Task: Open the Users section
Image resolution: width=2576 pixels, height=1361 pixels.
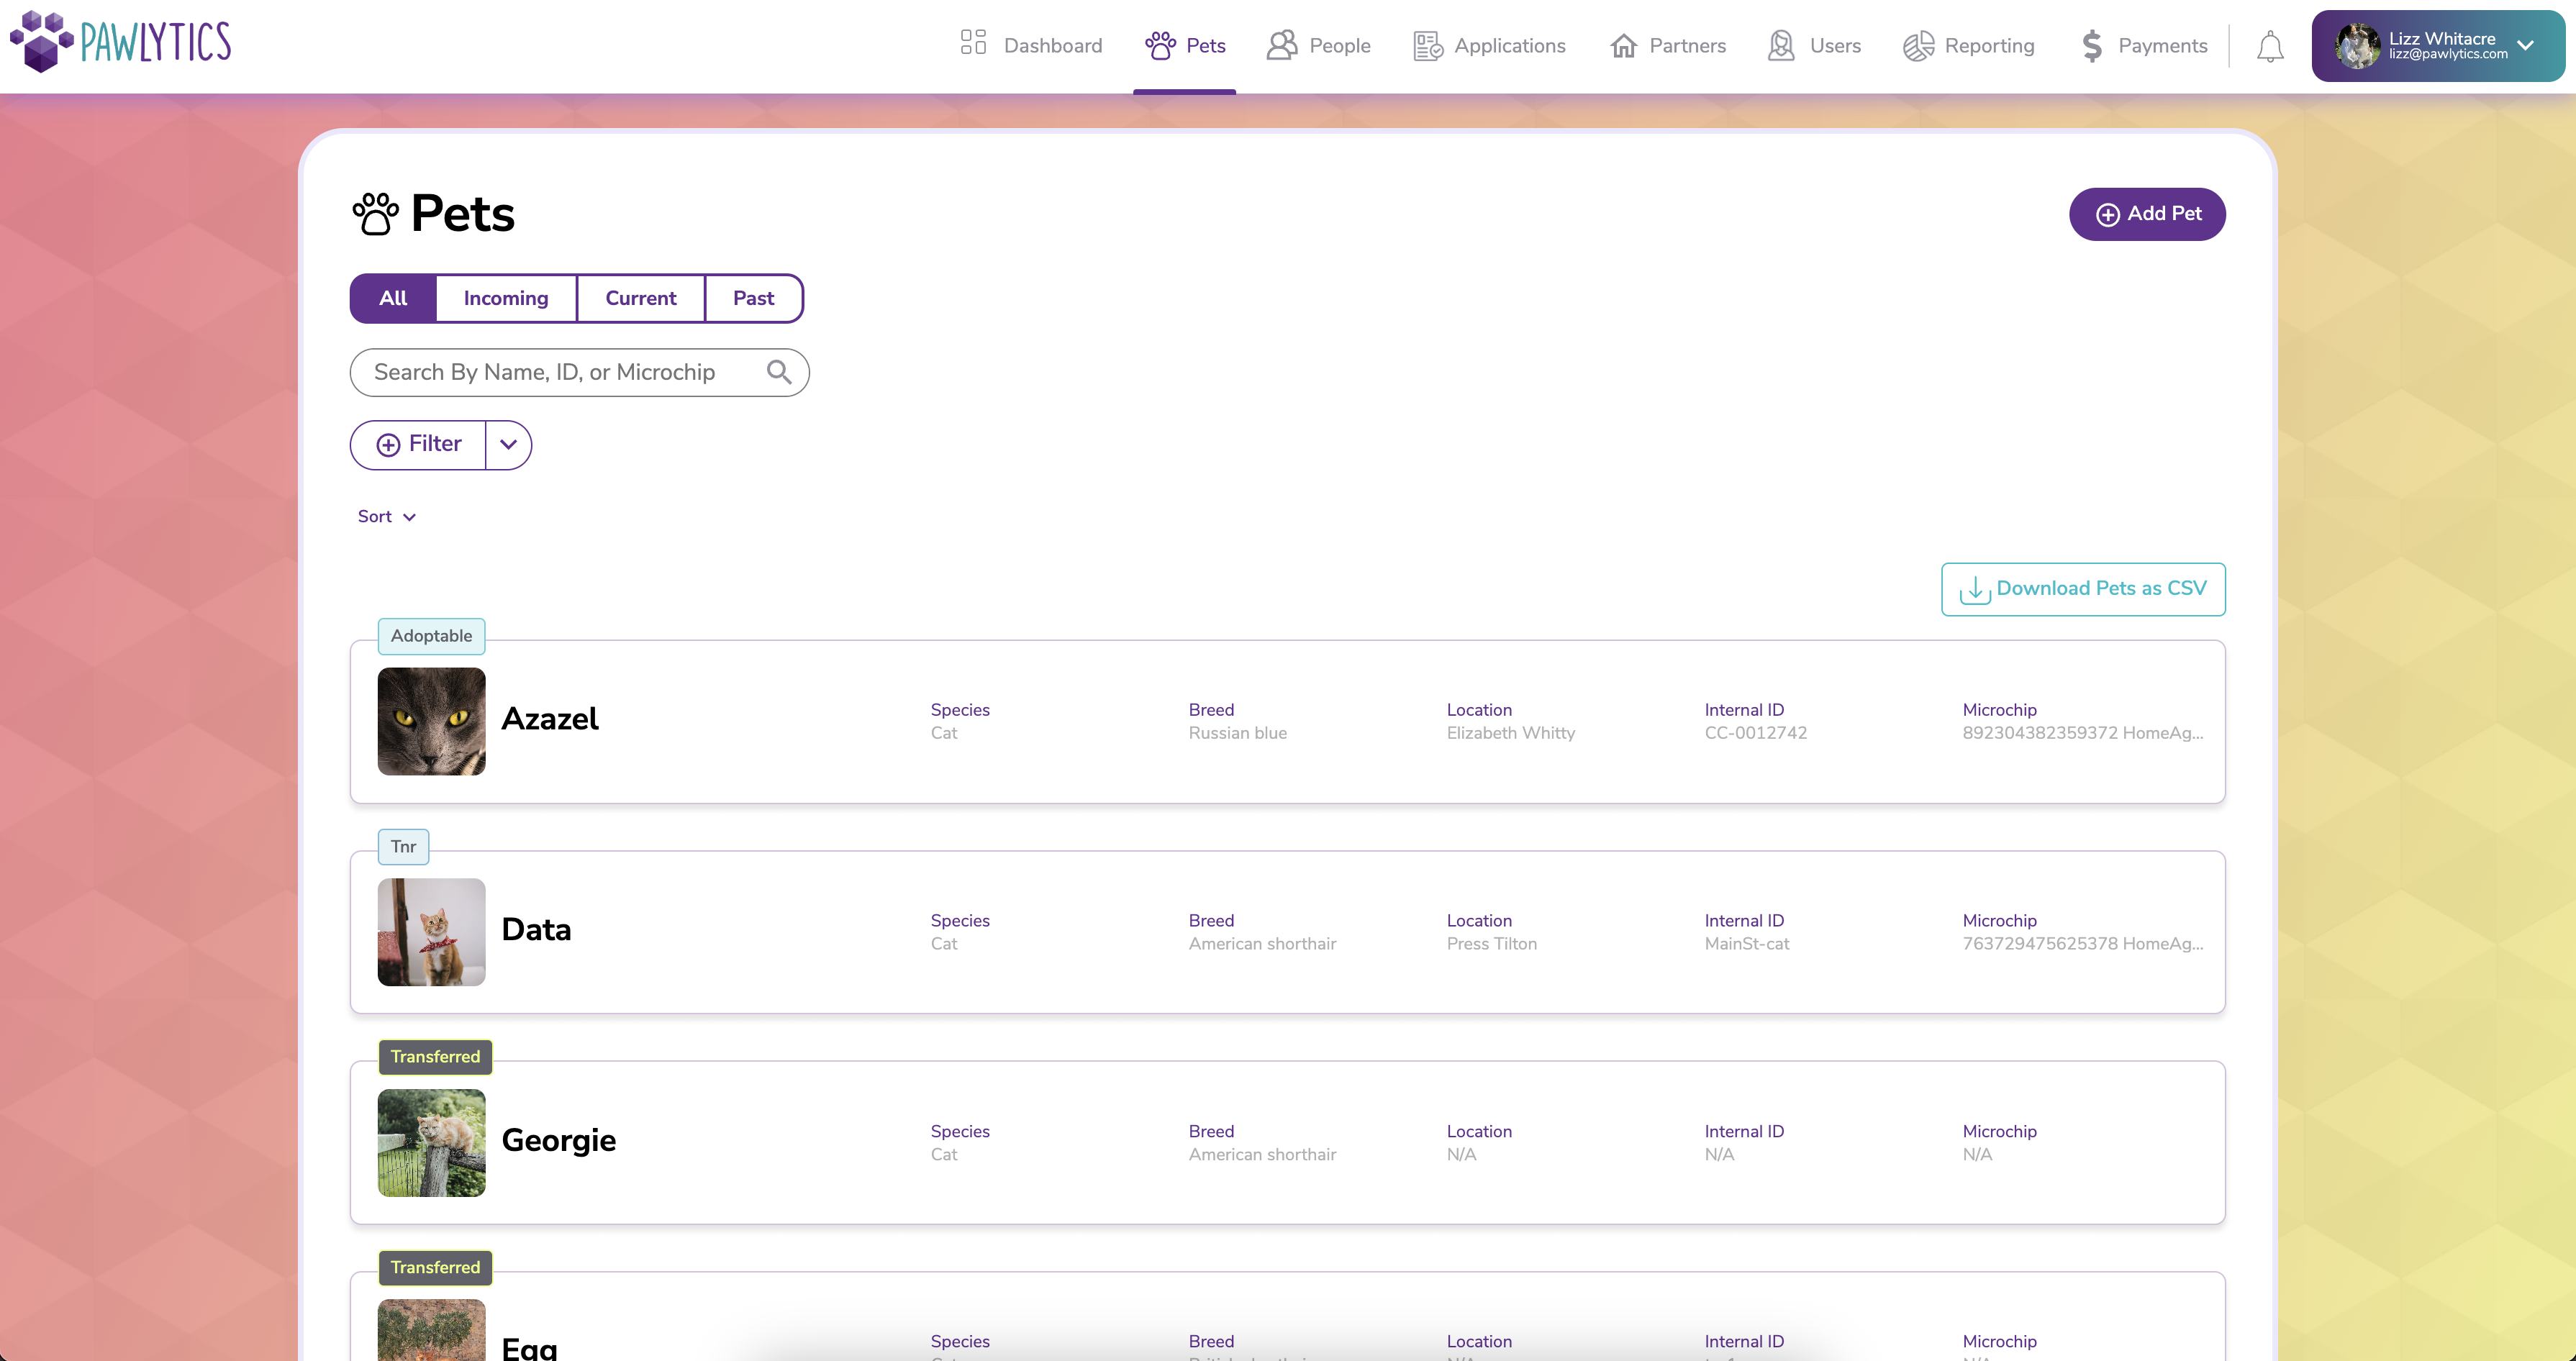Action: coord(1812,46)
